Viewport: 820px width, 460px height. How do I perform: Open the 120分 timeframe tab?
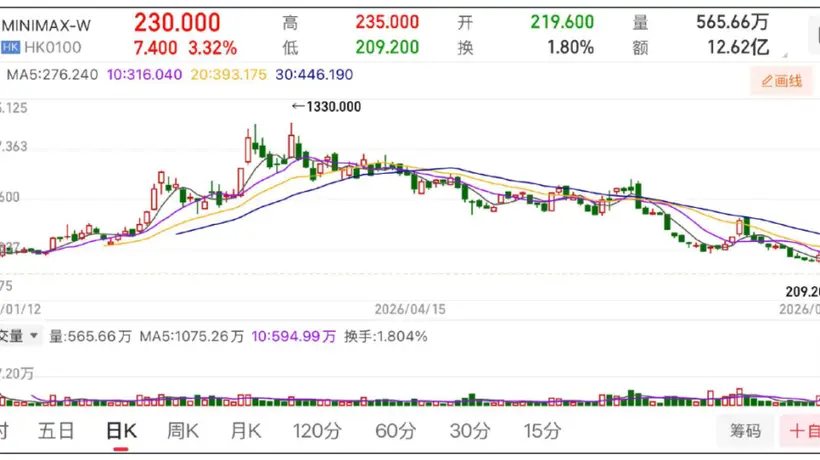click(317, 431)
